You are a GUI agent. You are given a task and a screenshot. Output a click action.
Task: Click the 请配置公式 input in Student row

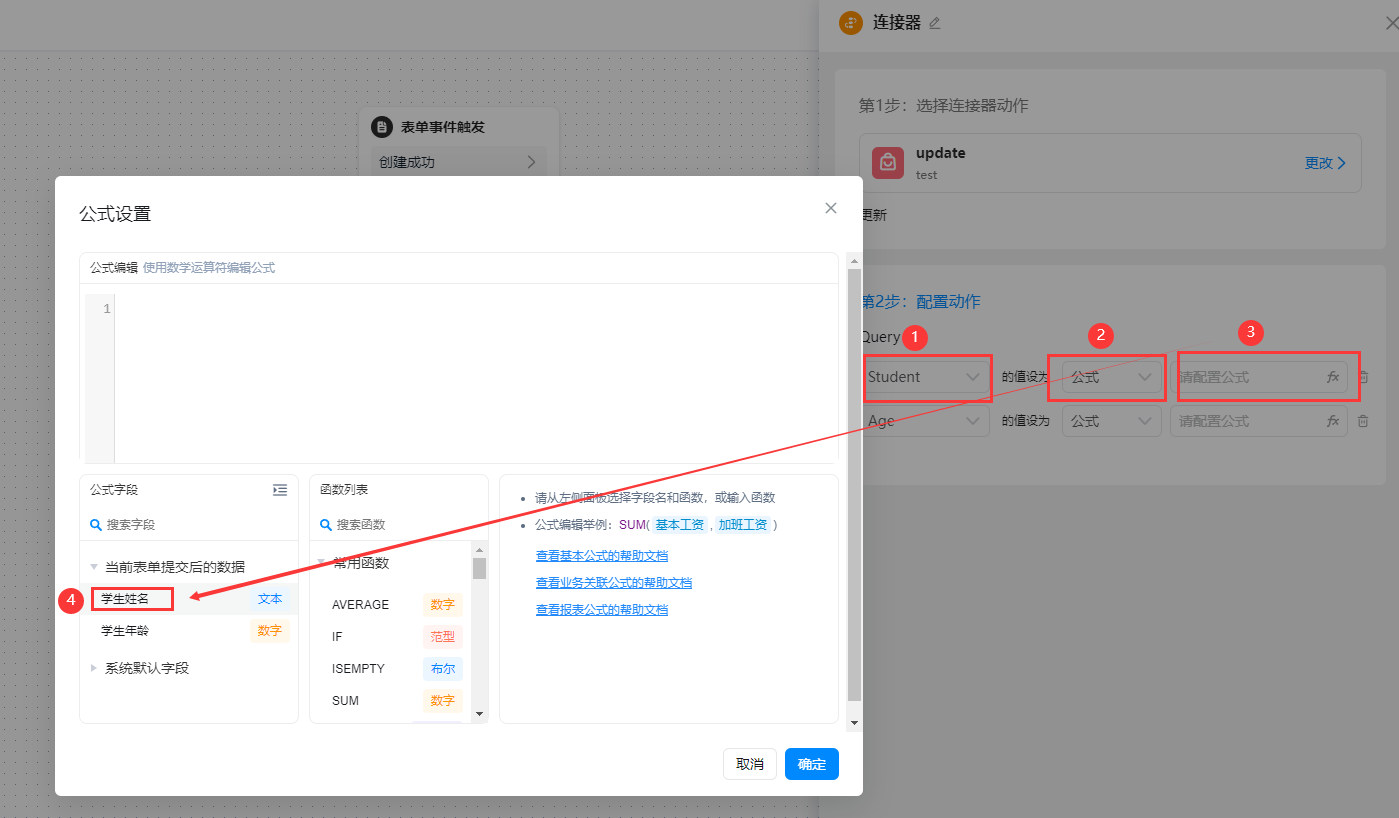pos(1259,377)
